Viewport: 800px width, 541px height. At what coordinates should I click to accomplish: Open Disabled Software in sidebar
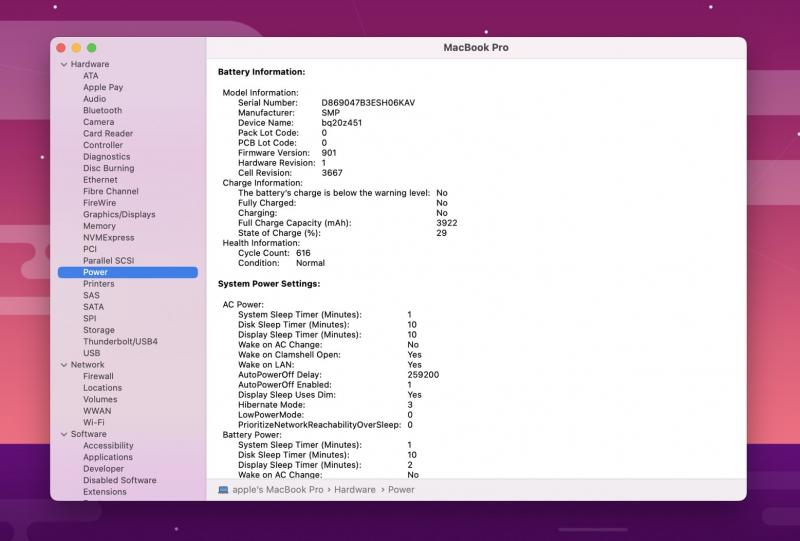pos(119,480)
